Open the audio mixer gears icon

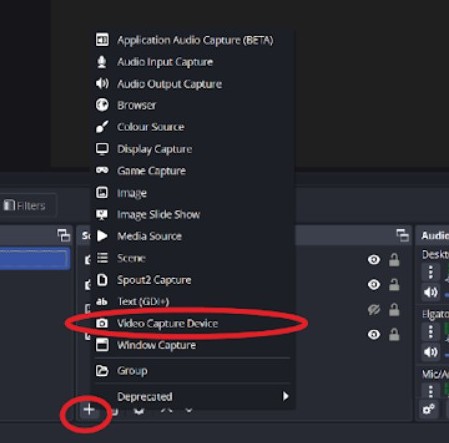pos(429,409)
